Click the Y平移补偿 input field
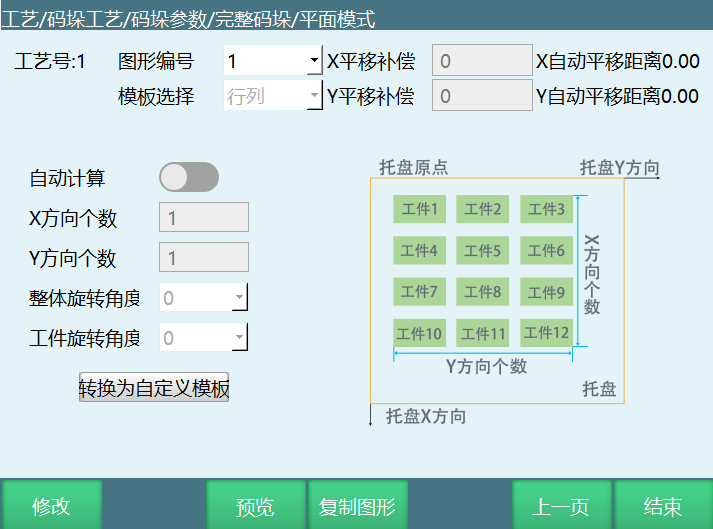713x529 pixels. [x=482, y=96]
